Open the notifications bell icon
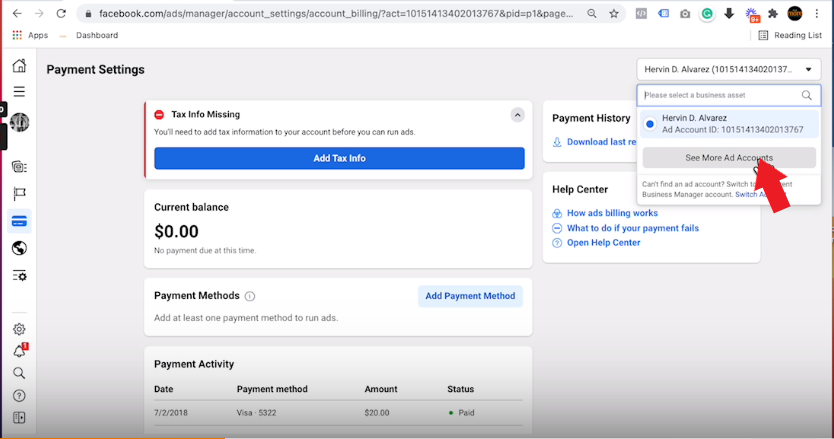The width and height of the screenshot is (834, 439). [x=19, y=351]
